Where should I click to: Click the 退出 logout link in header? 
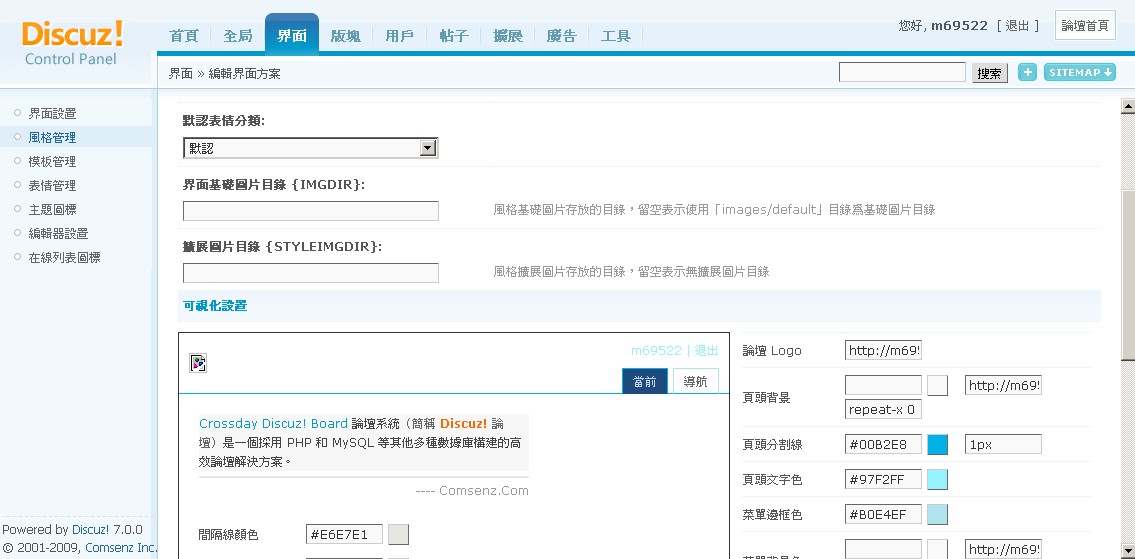point(1017,26)
